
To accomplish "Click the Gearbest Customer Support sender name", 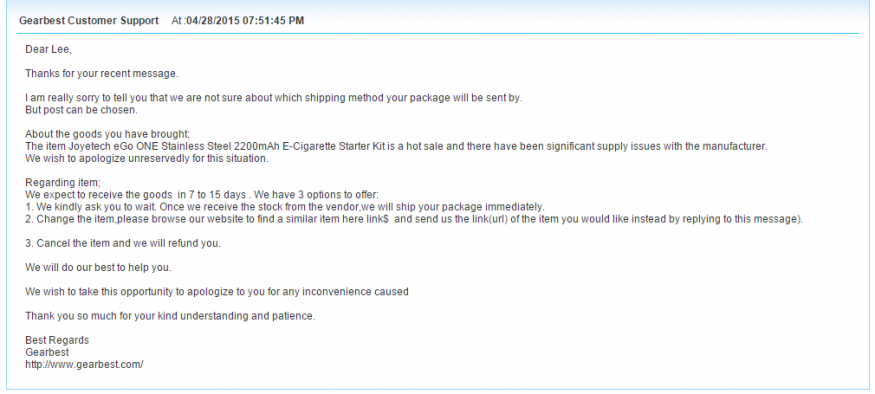I will pyautogui.click(x=89, y=21).
